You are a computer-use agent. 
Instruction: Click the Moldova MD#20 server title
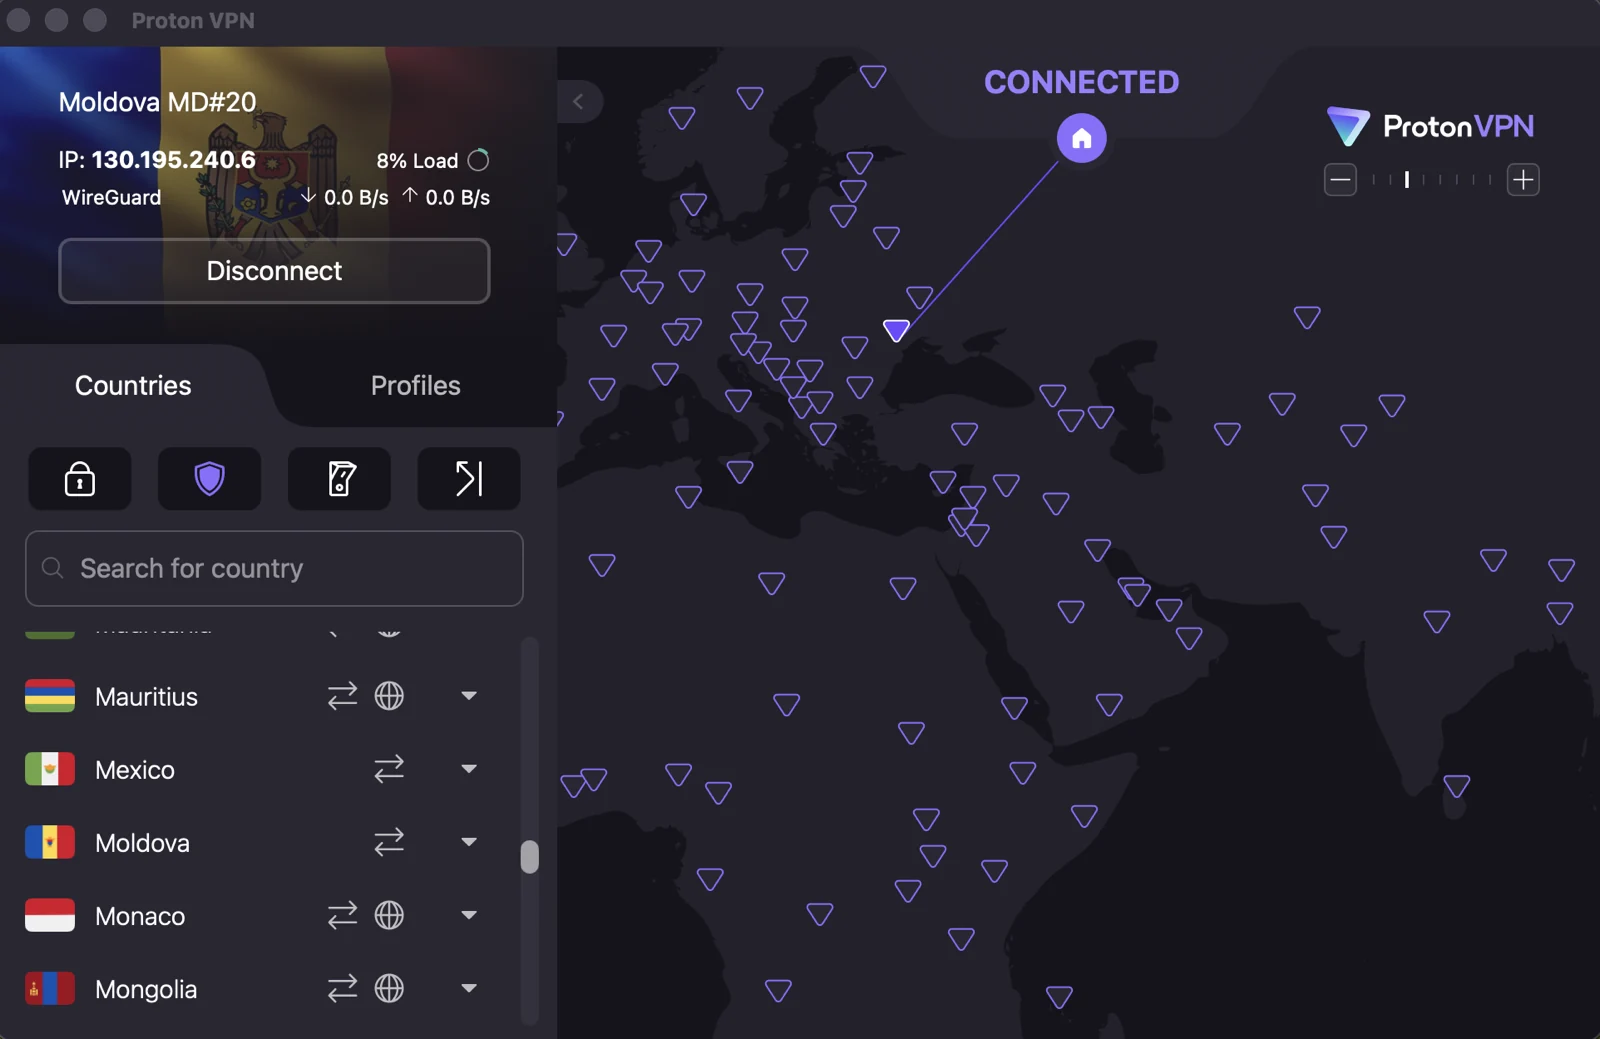[x=157, y=102]
